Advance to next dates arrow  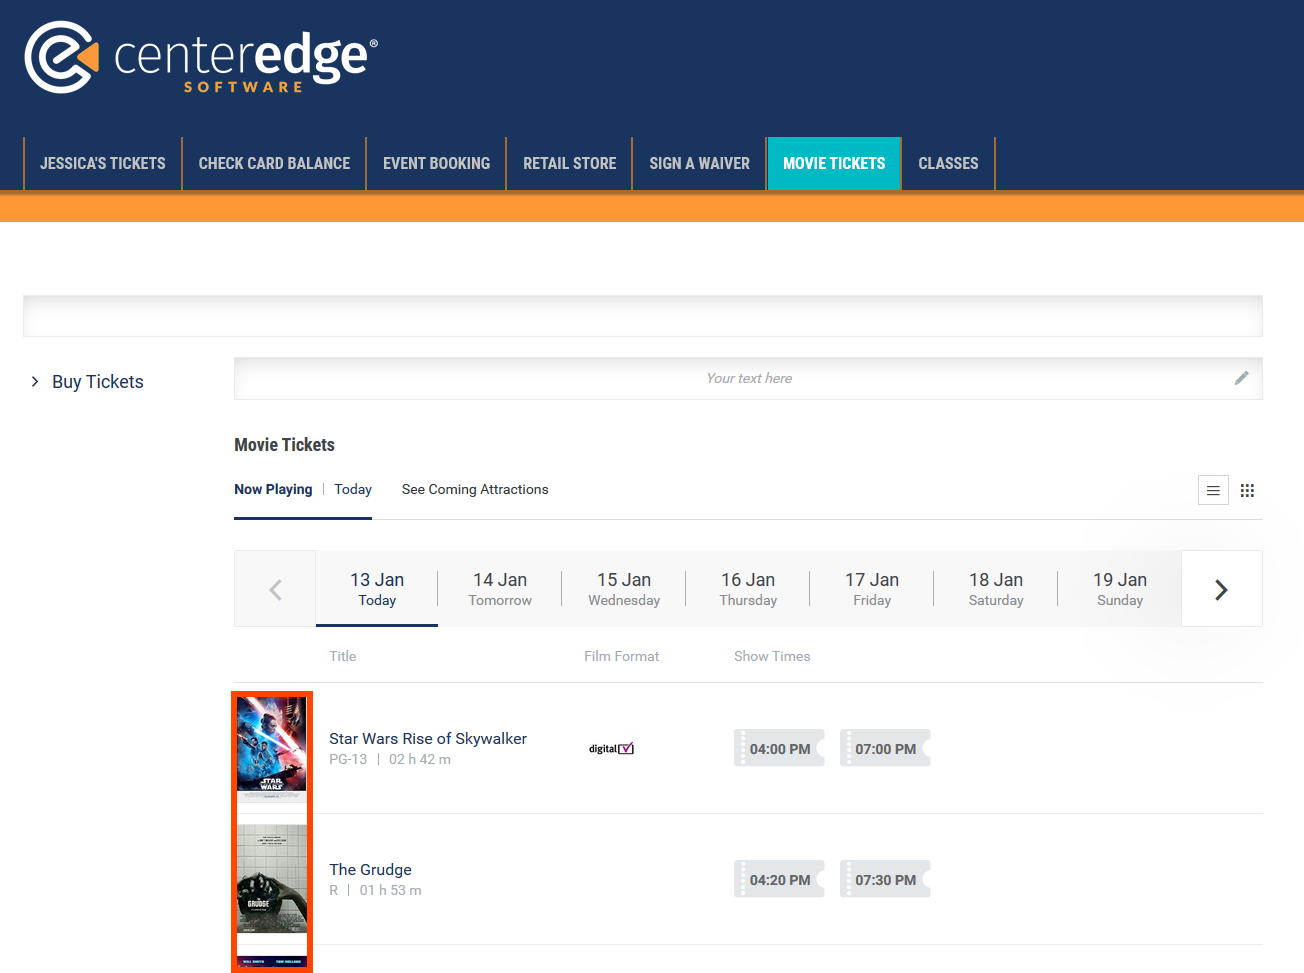1221,589
